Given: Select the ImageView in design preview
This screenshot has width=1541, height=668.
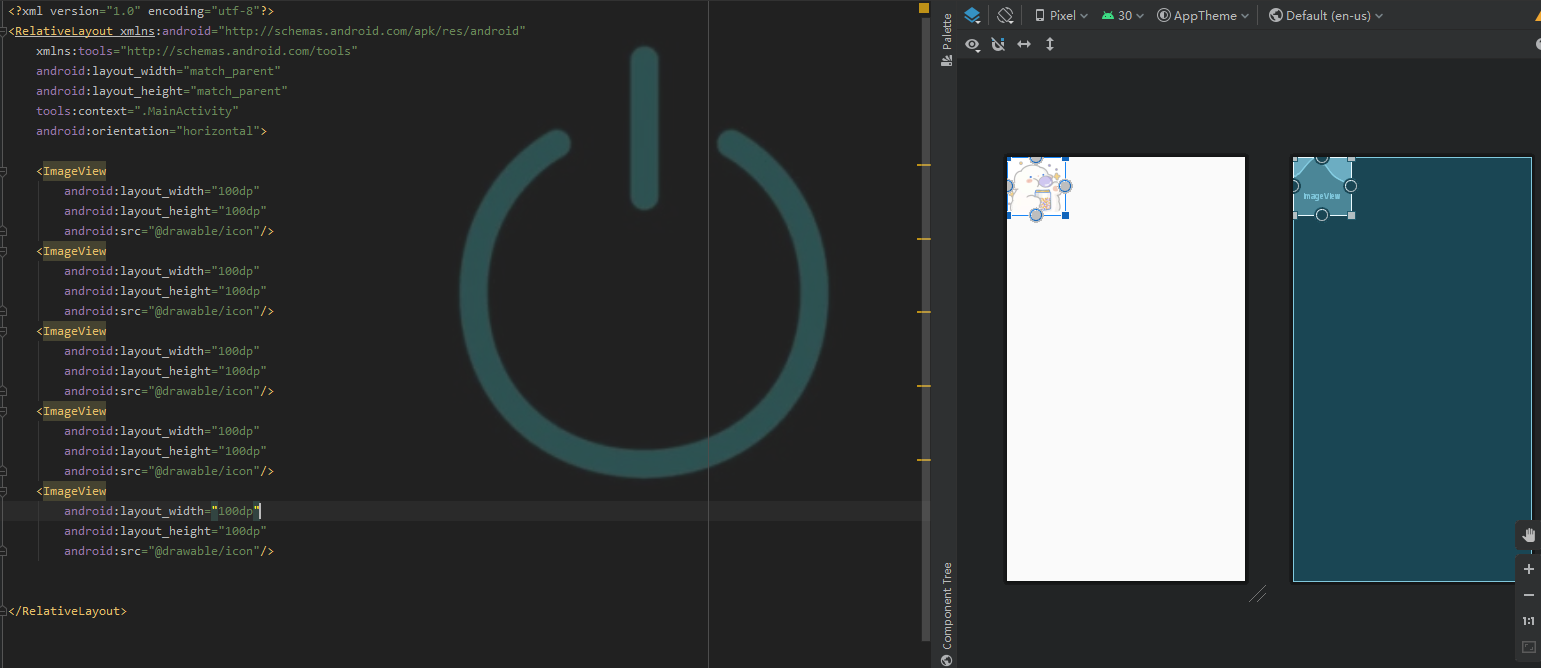Looking at the screenshot, I should coord(1036,186).
